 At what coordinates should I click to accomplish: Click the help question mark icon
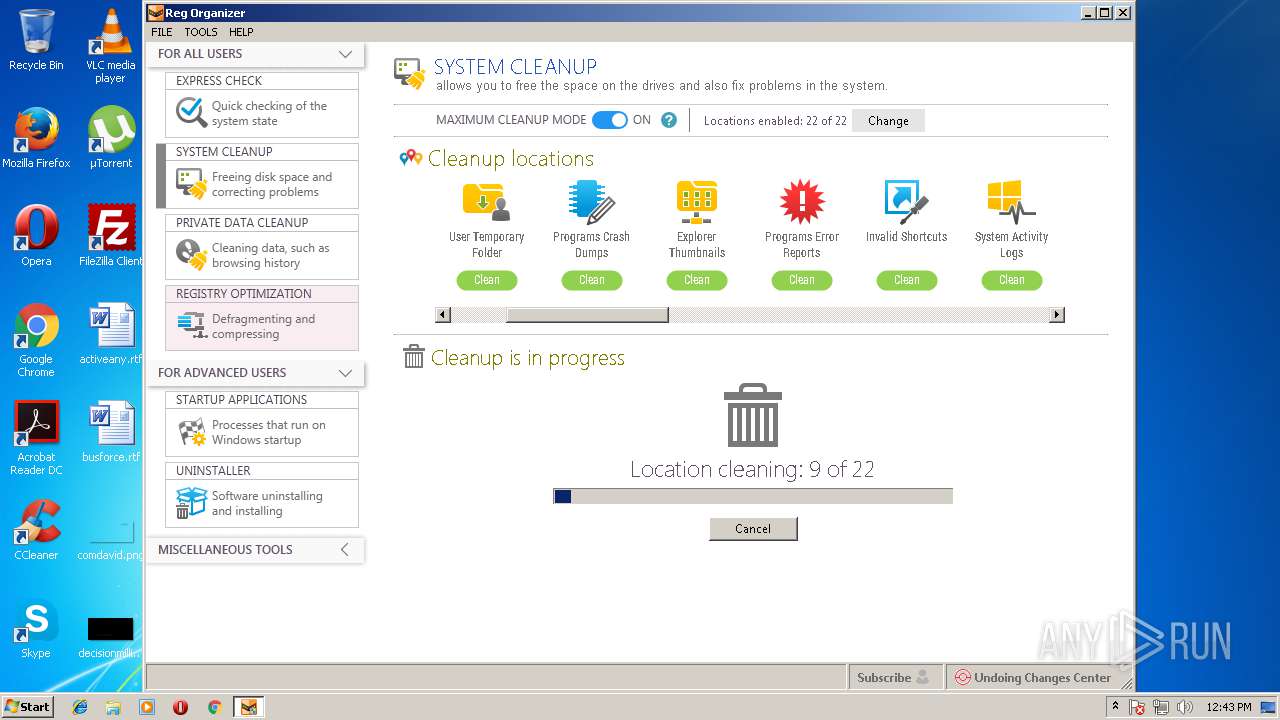[x=669, y=120]
